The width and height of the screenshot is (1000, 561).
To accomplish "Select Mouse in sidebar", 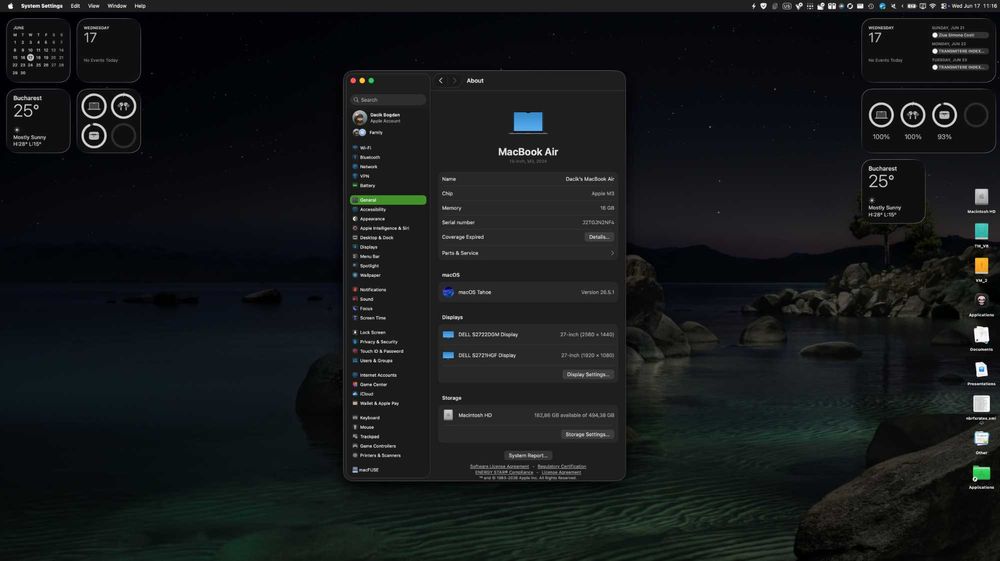I will pos(388,427).
